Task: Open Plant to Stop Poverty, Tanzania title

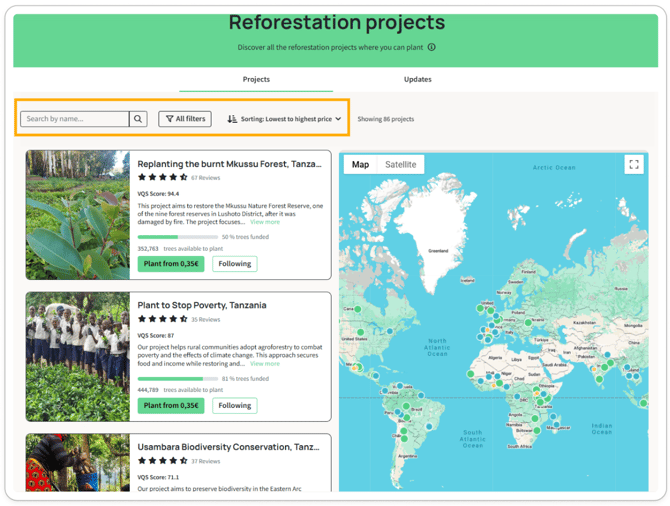Action: [202, 305]
